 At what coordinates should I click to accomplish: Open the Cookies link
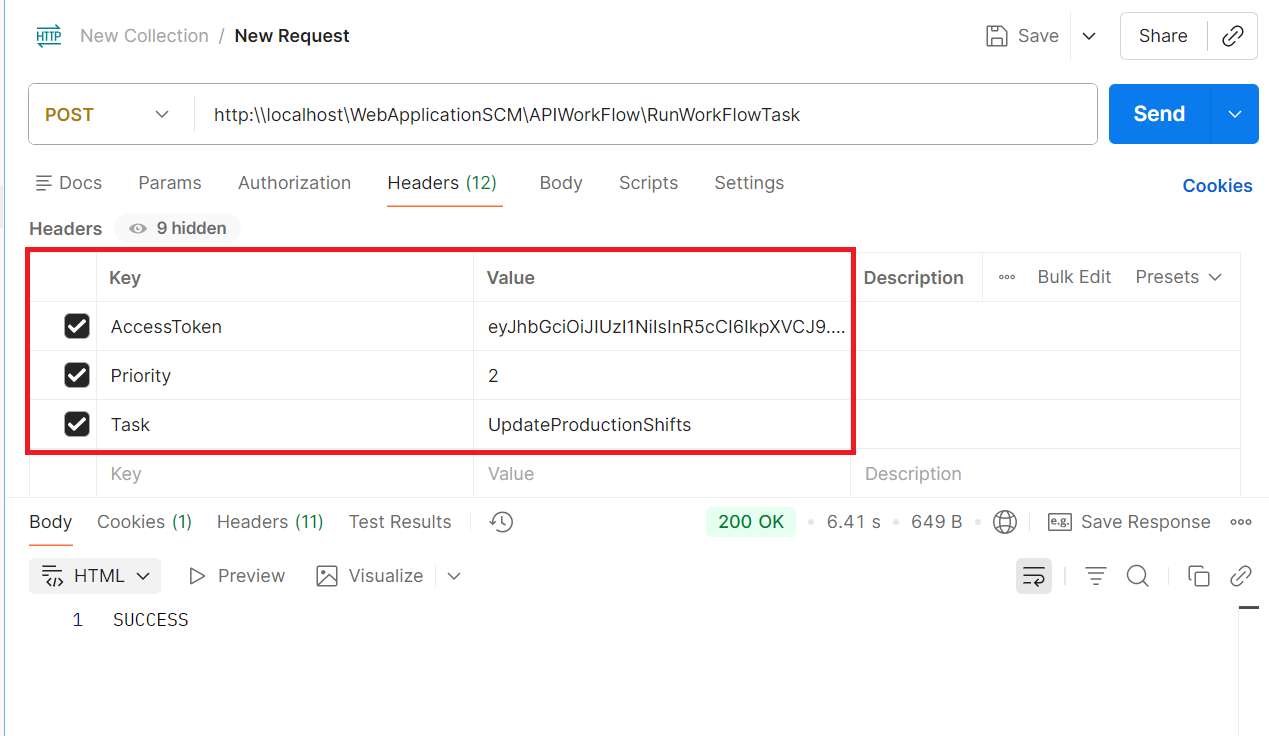click(1217, 186)
